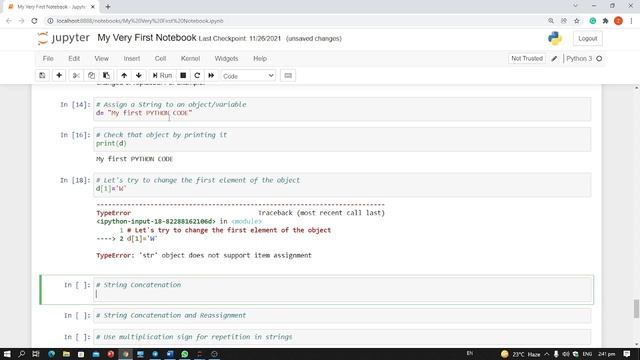Open the cell type Code dropdown
This screenshot has width=640, height=360.
point(248,76)
